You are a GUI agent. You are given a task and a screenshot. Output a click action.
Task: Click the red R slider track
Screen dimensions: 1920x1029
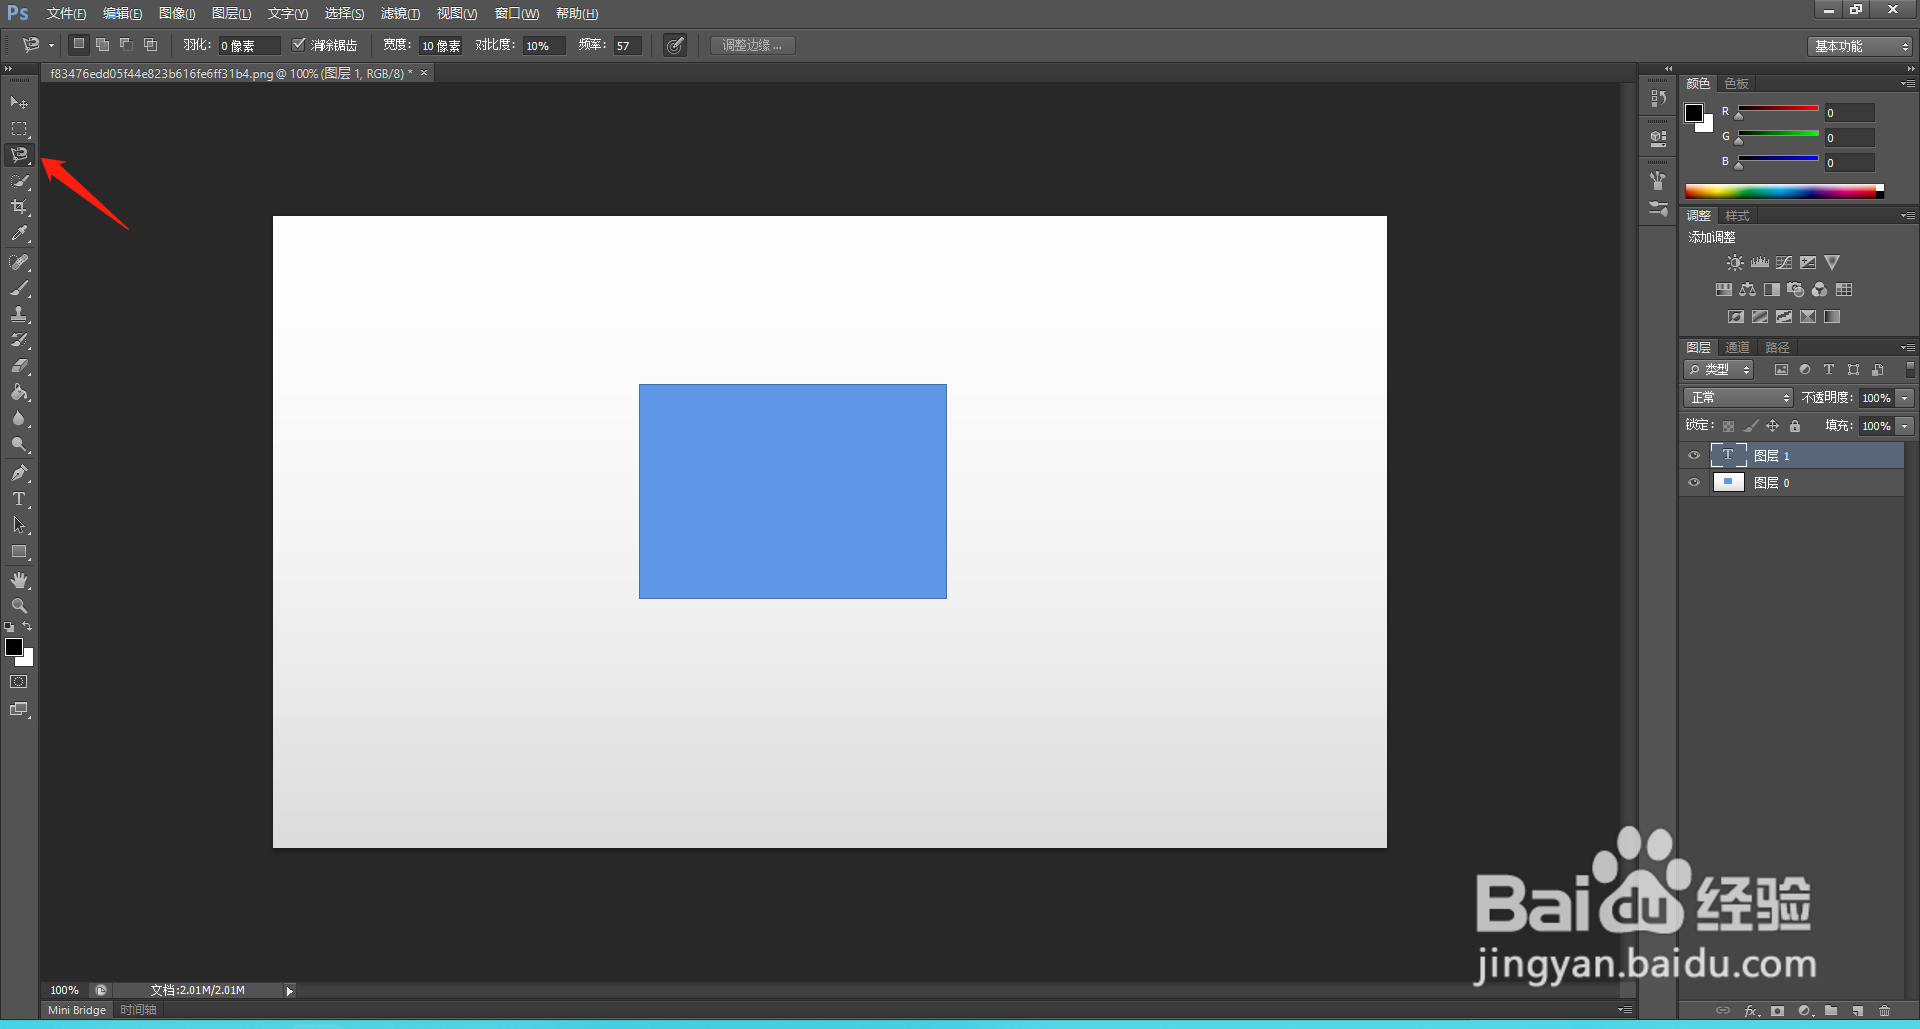(1778, 108)
